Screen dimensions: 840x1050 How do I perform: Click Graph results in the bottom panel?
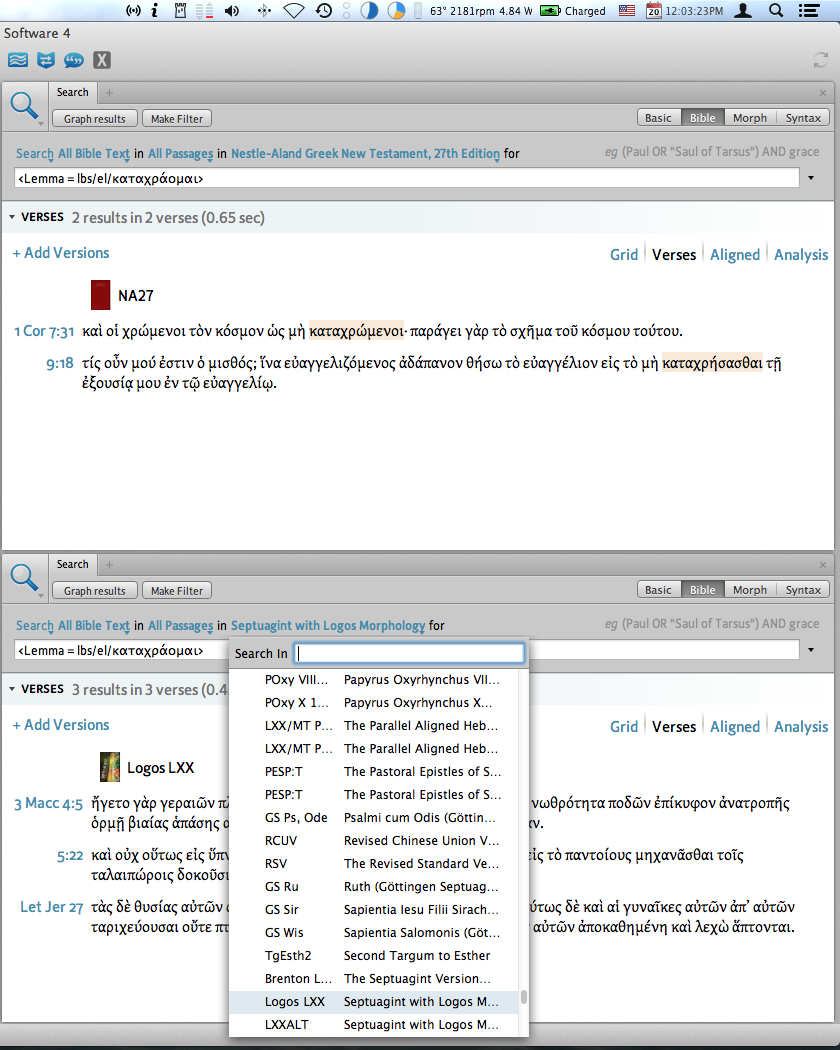tap(94, 591)
